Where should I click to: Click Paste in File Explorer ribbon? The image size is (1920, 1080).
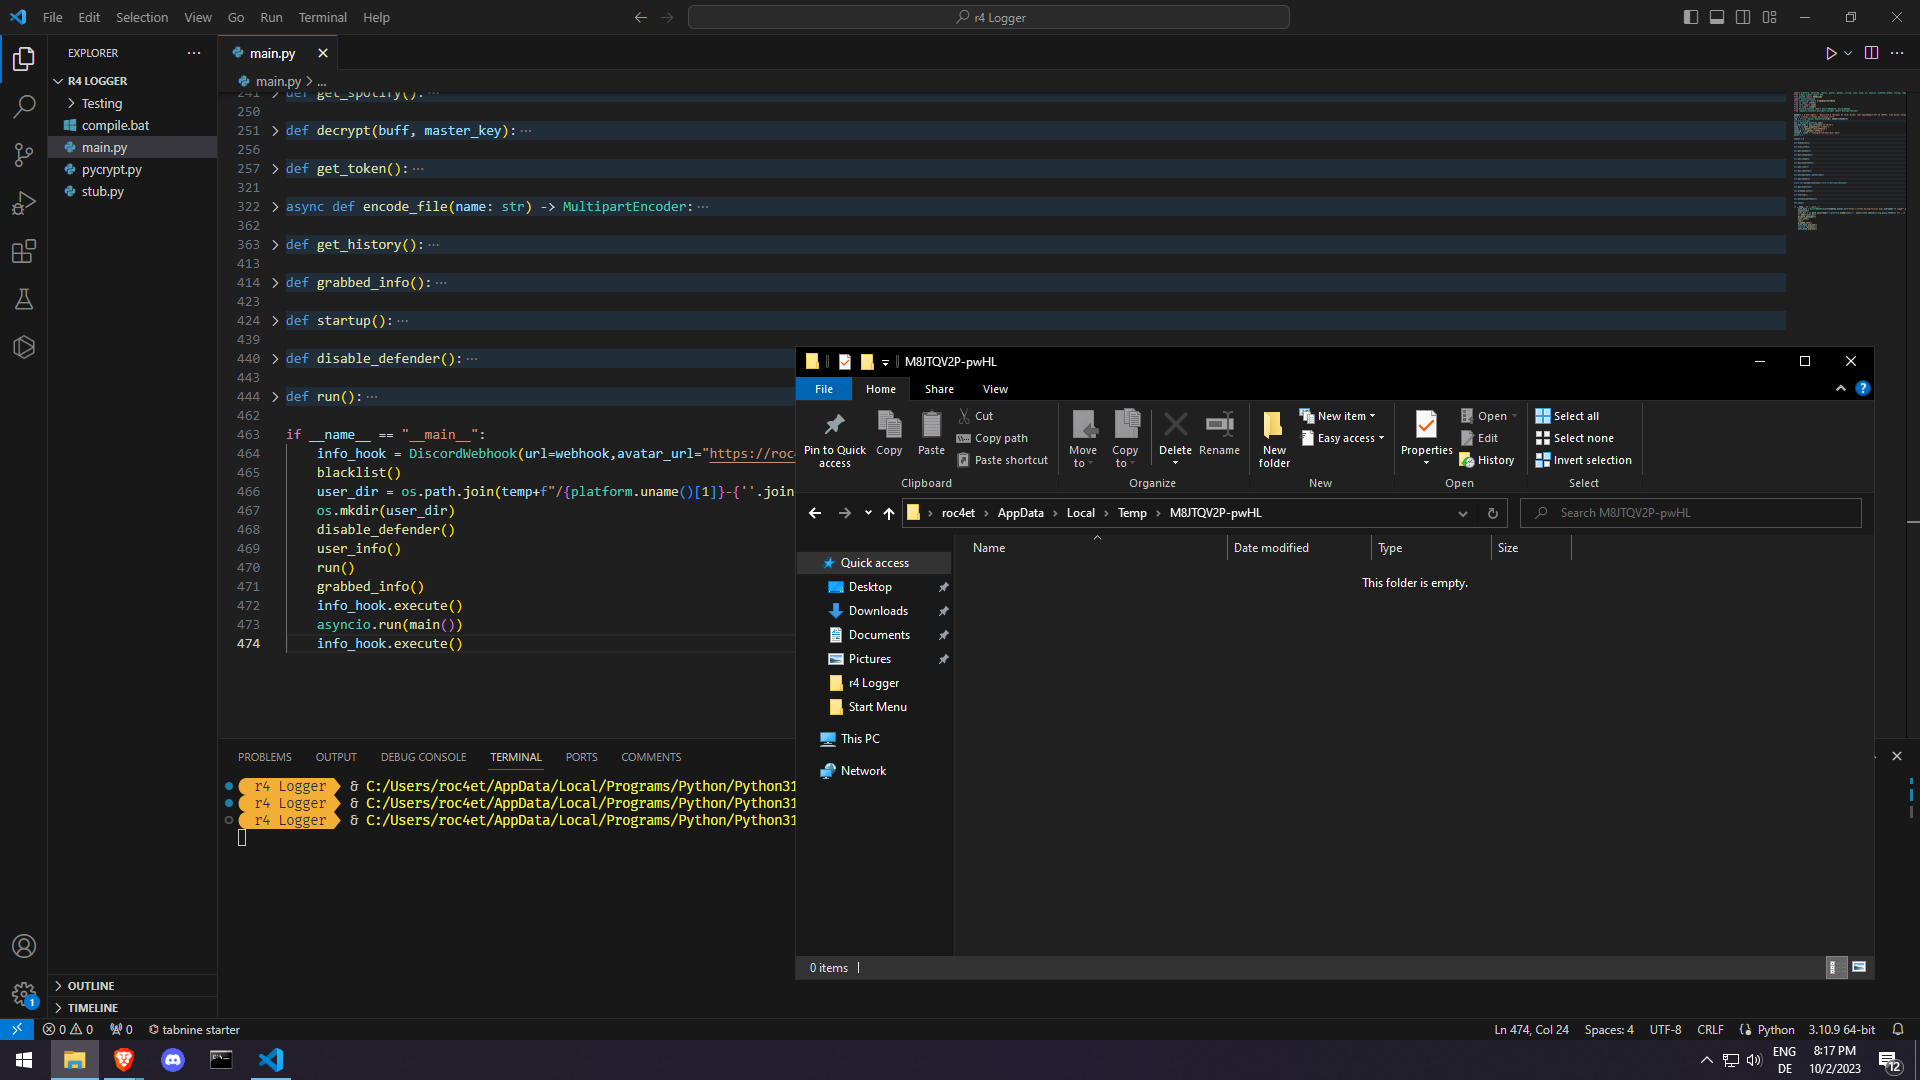pyautogui.click(x=931, y=434)
